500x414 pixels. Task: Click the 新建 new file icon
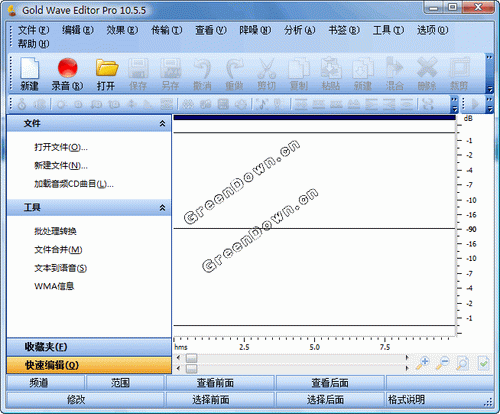29,74
